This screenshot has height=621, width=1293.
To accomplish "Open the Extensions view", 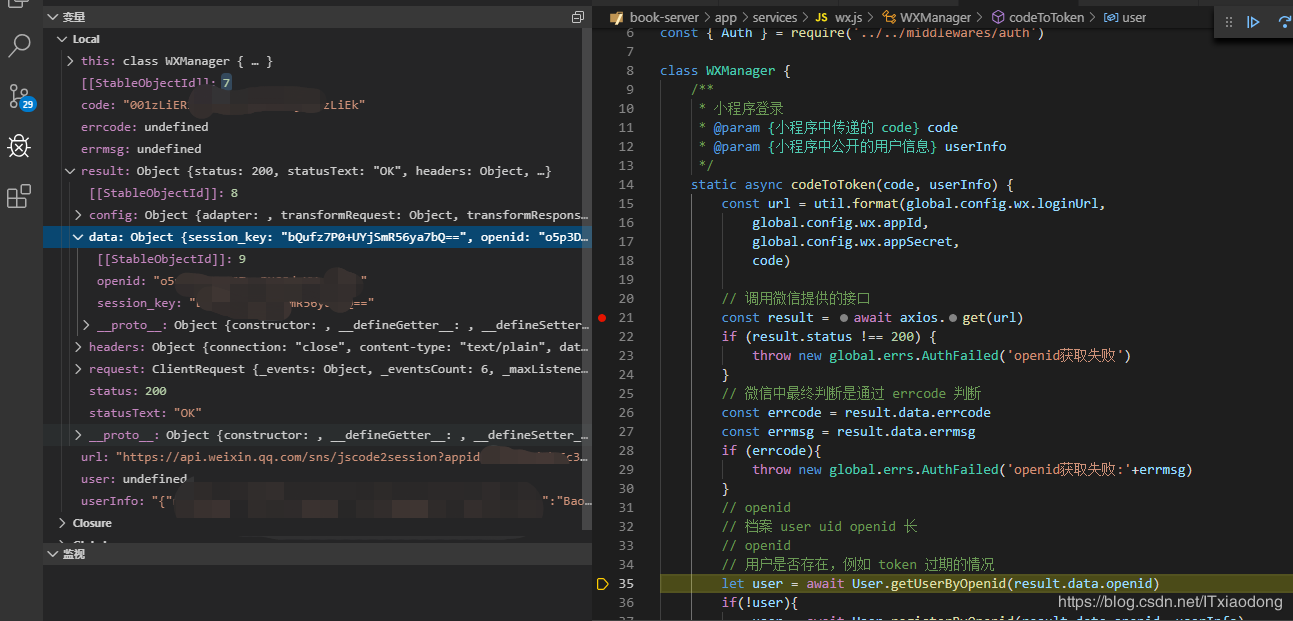I will (19, 196).
